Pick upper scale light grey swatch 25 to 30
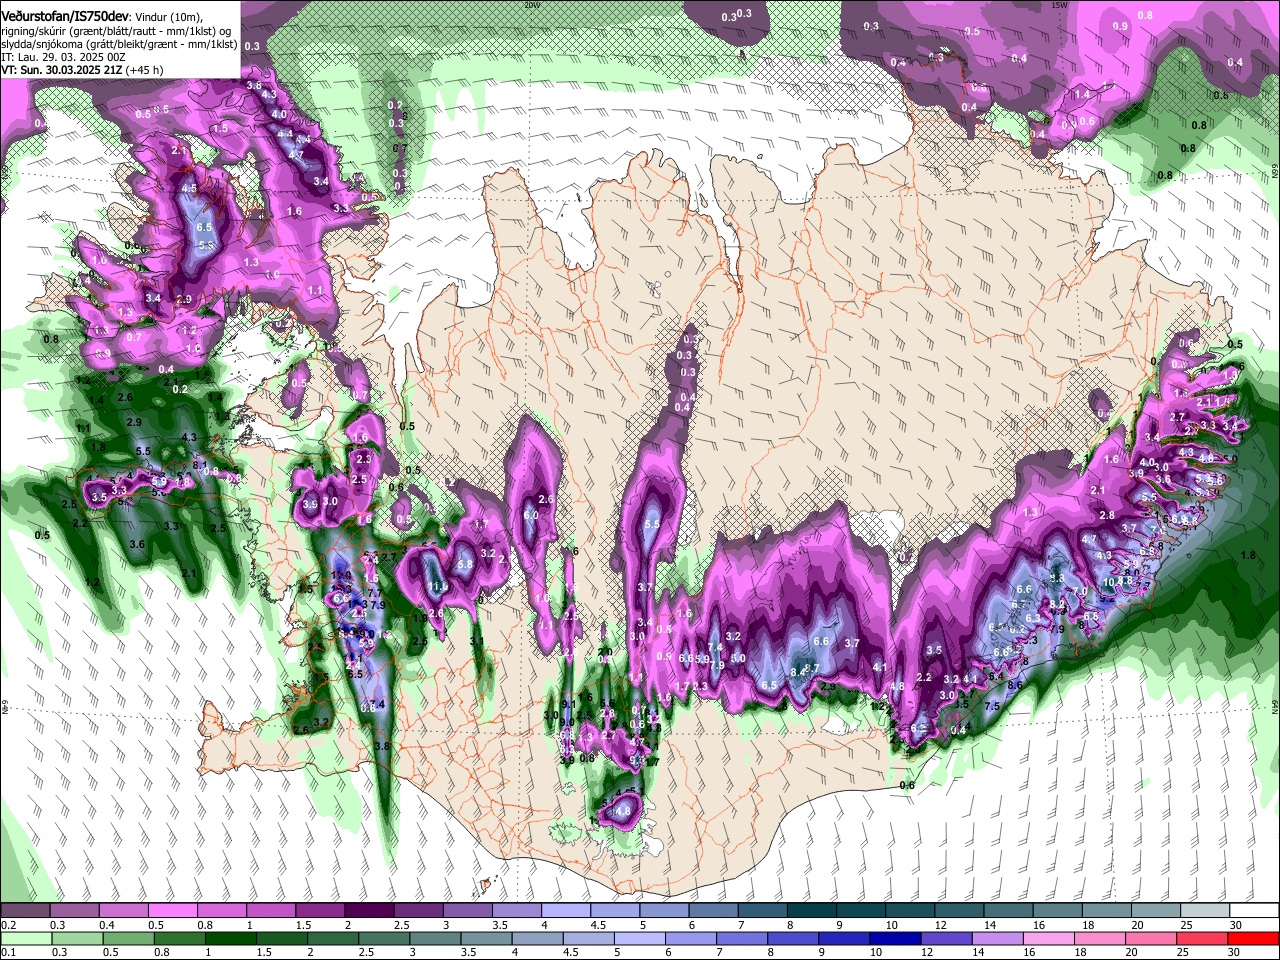This screenshot has height=960, width=1280. click(x=1206, y=911)
